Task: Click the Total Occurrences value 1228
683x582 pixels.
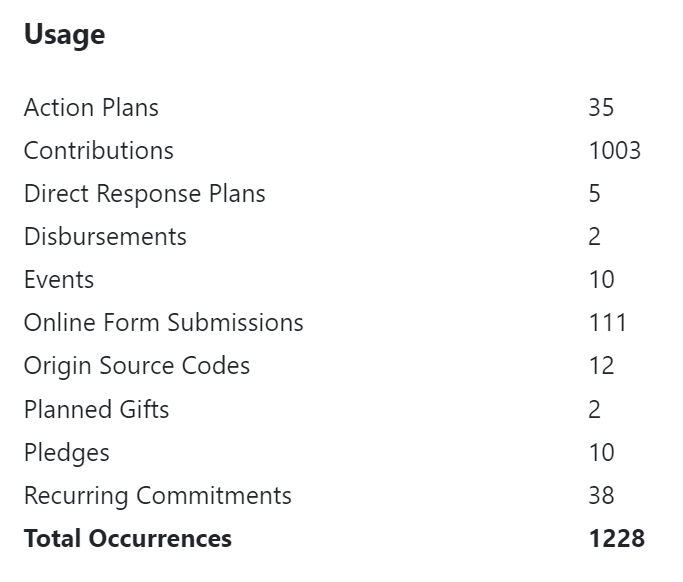Action: click(x=616, y=538)
